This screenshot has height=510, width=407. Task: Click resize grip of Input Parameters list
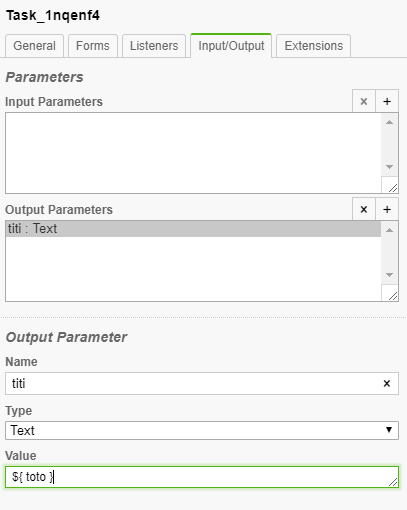point(393,188)
